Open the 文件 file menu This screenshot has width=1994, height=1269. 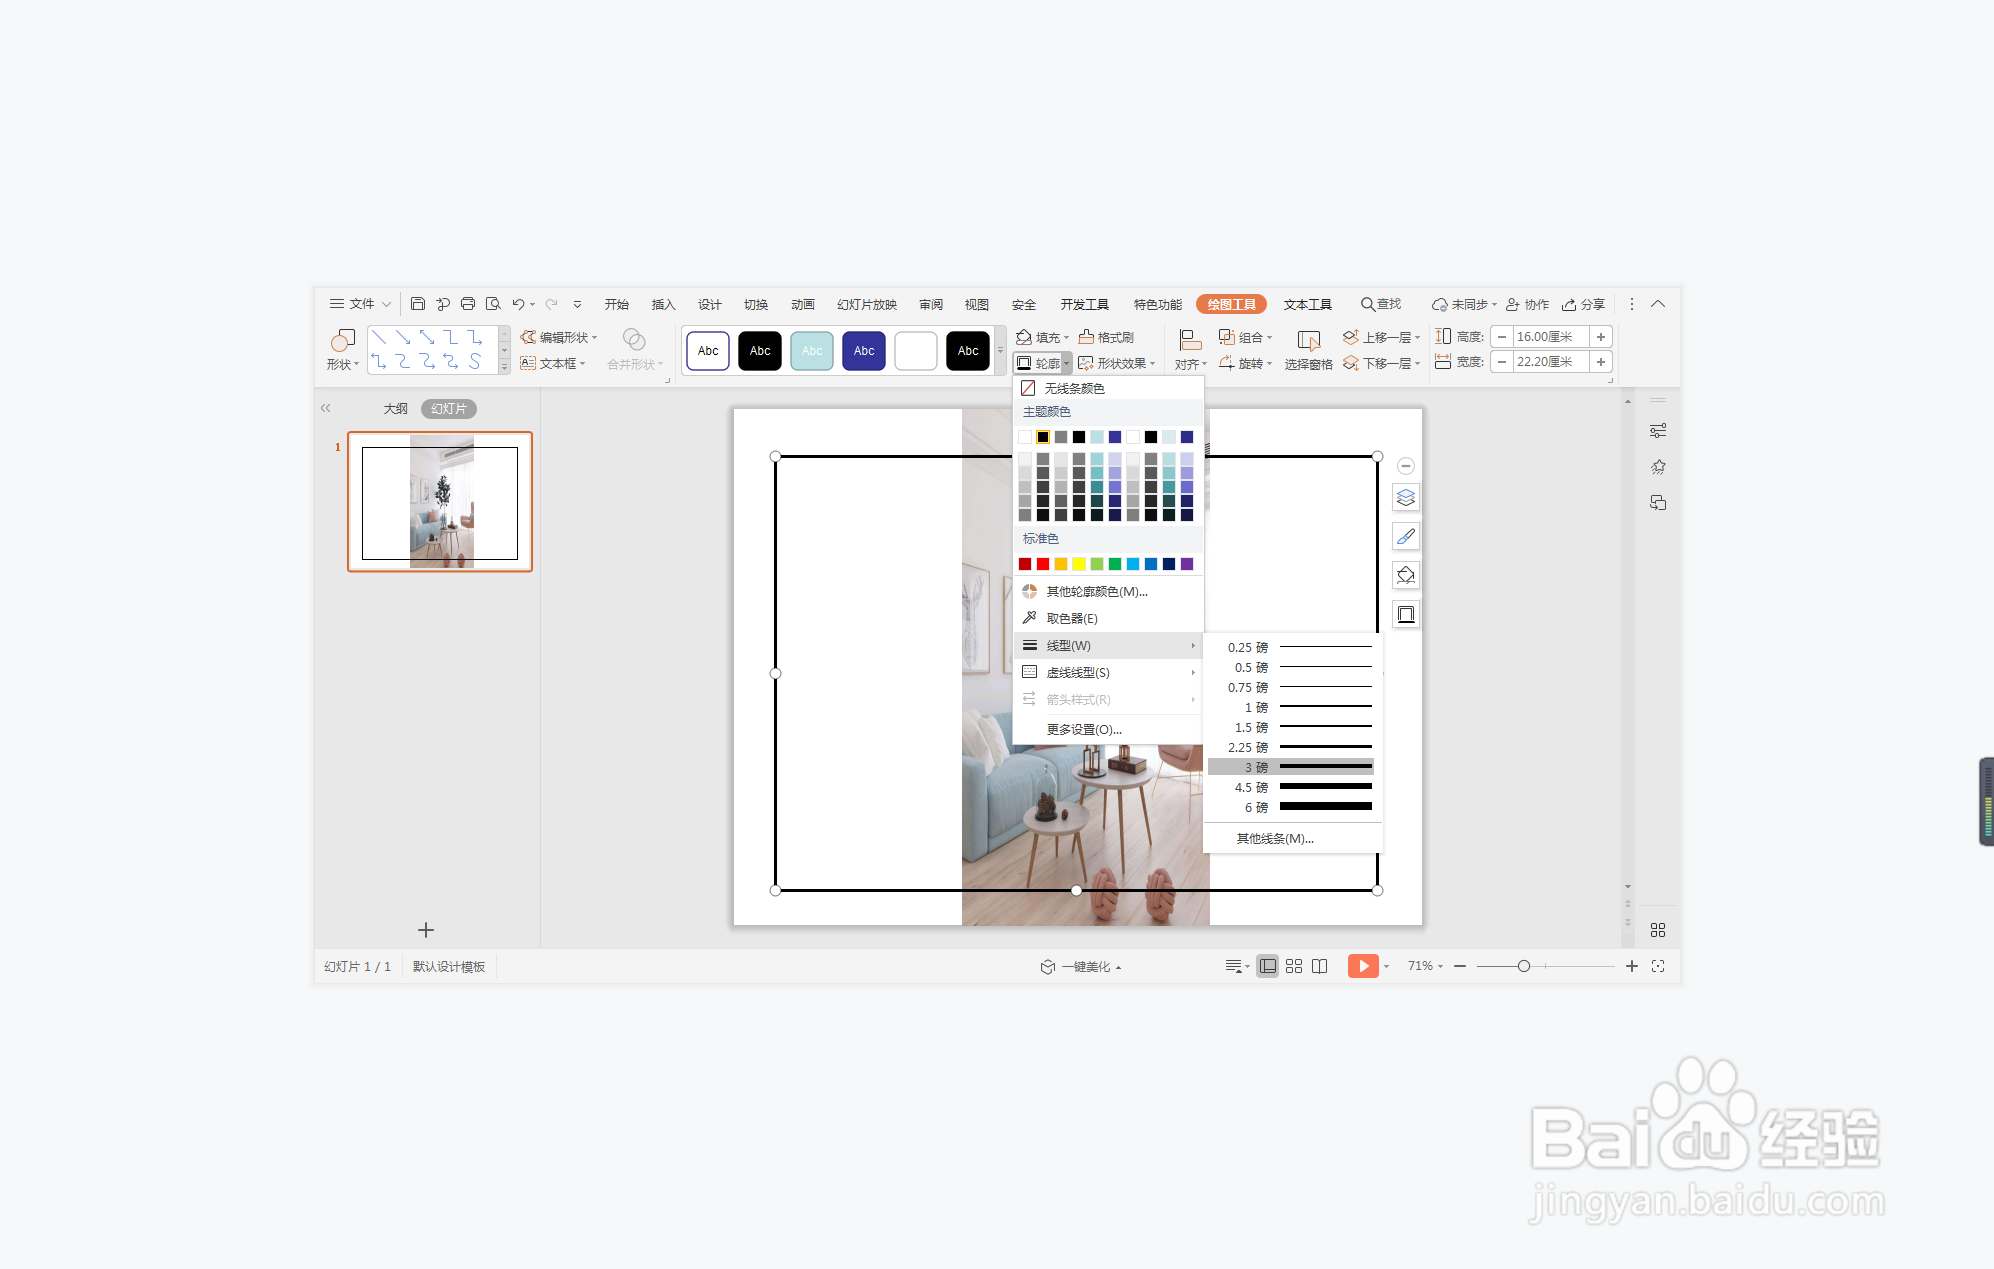[x=360, y=304]
